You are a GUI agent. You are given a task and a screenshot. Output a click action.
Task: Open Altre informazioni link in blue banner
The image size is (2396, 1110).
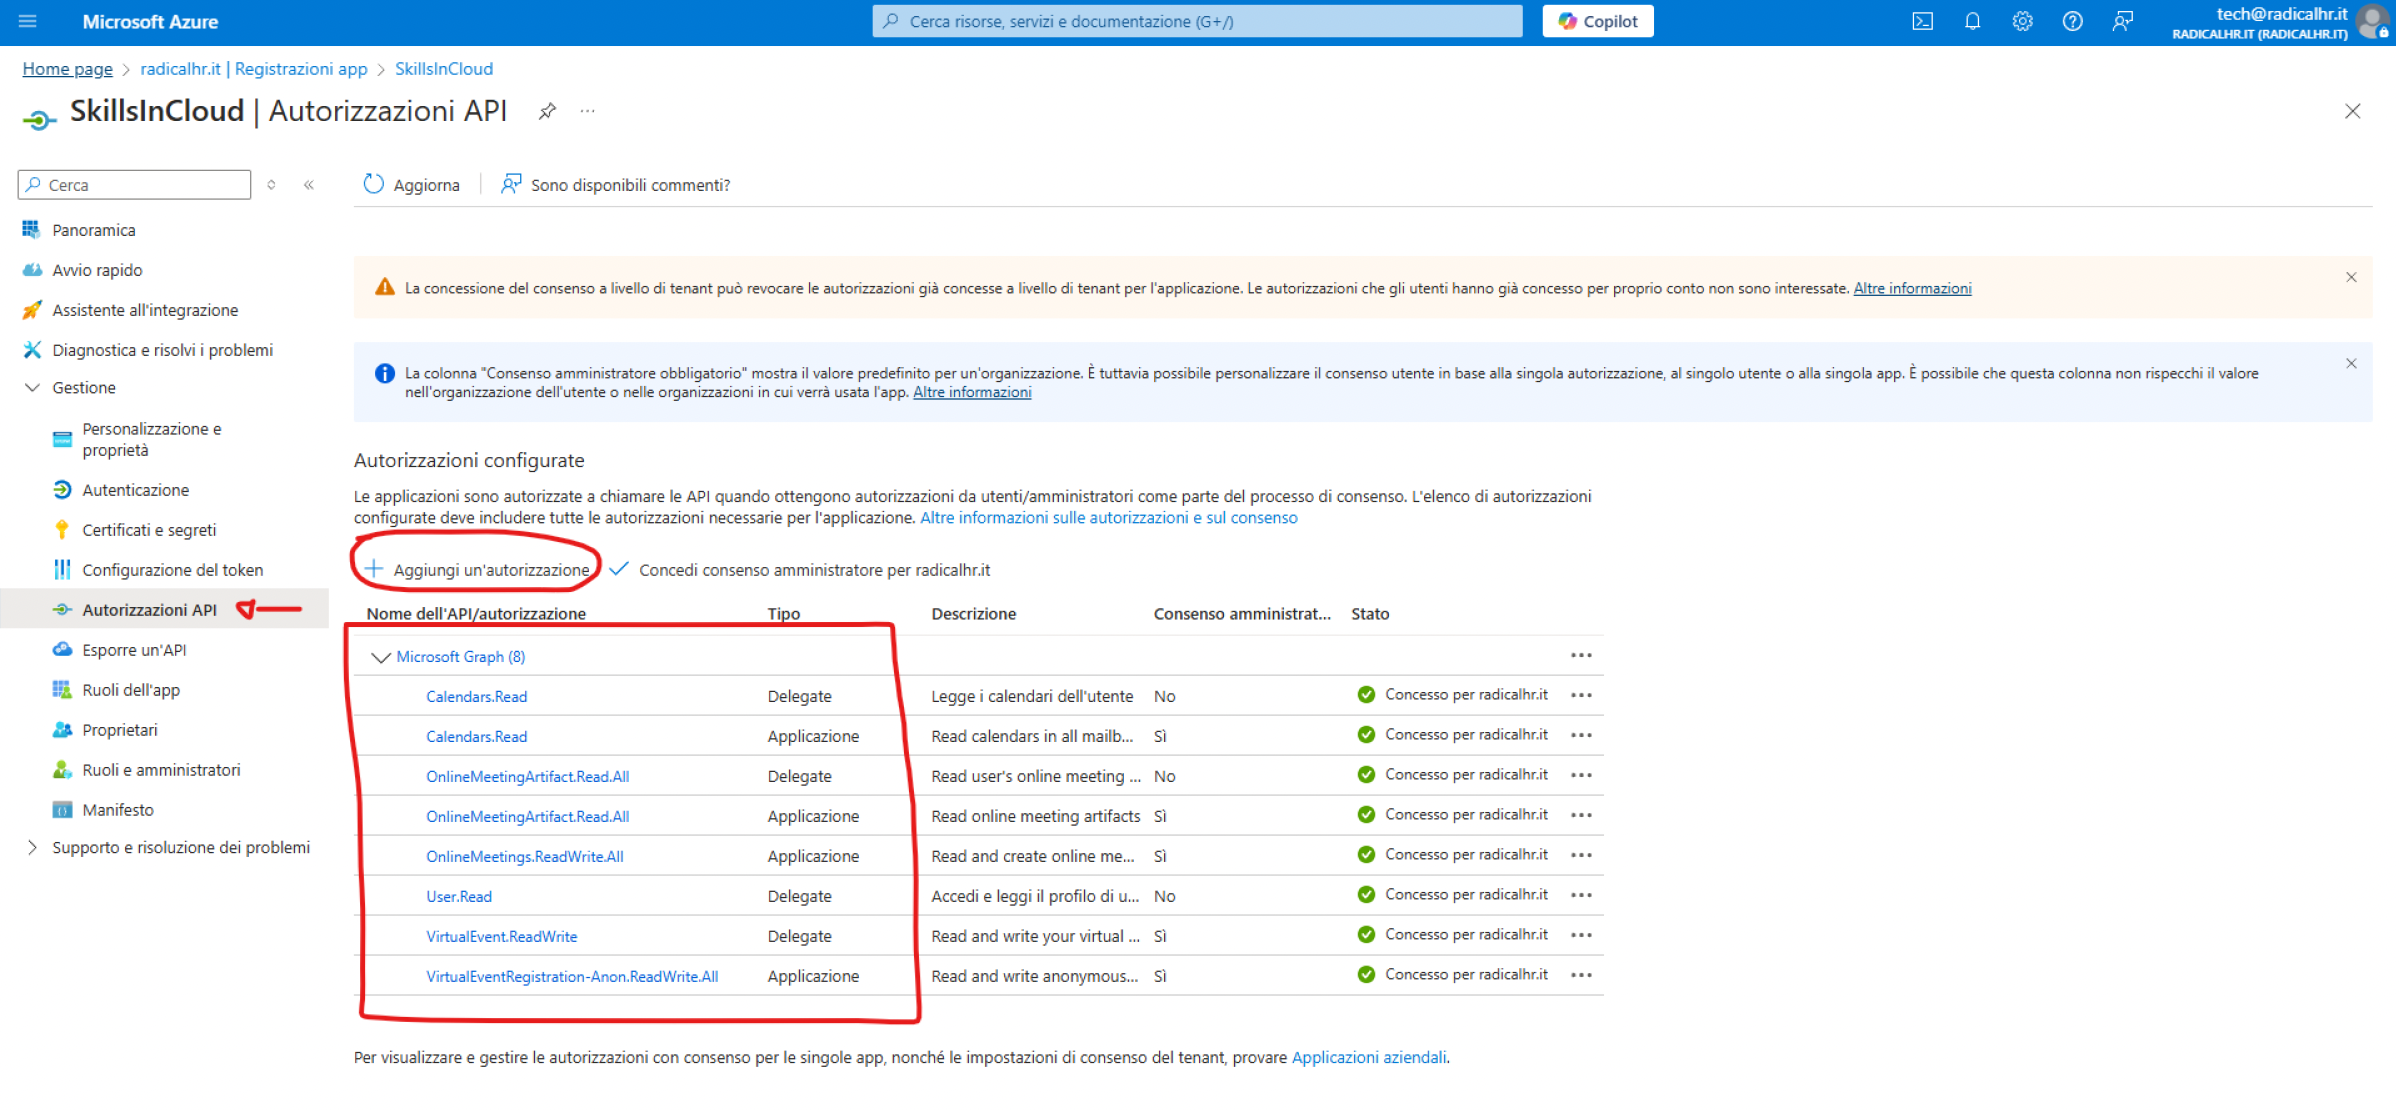pos(972,392)
